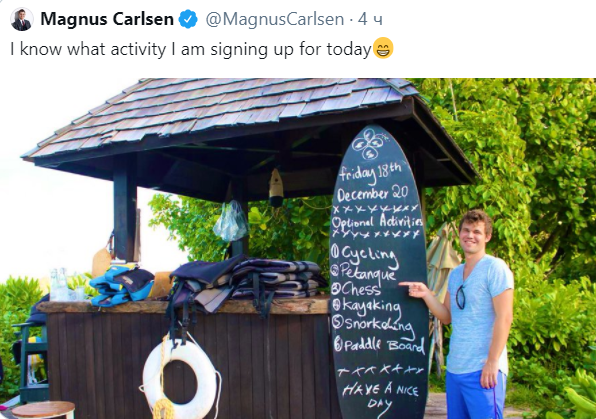Screen dimensions: 596x419
Task: Click the circled 3 beside Chess
Action: coord(335,290)
